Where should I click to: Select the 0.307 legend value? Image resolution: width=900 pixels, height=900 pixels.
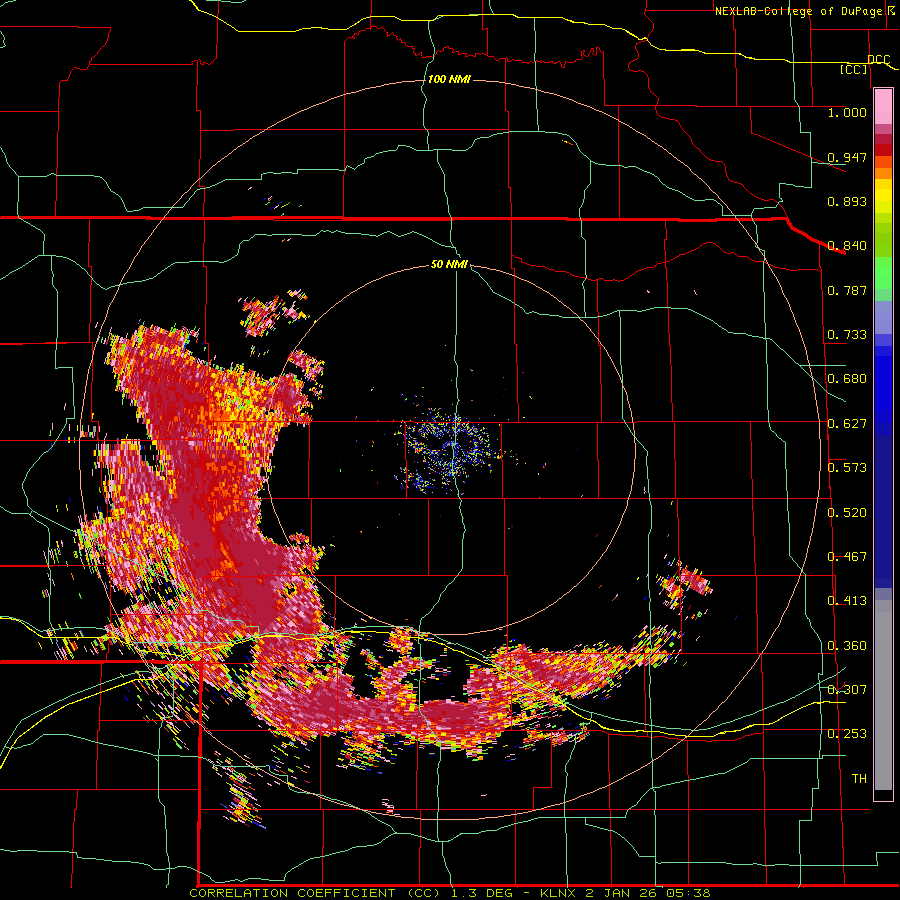tap(847, 690)
